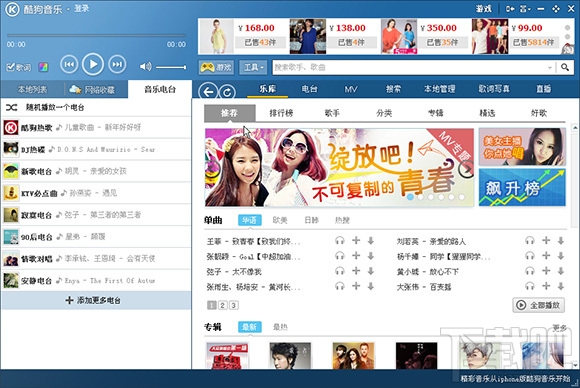The image size is (580, 388).
Task: Click 全部播放 play all button
Action: (x=539, y=306)
